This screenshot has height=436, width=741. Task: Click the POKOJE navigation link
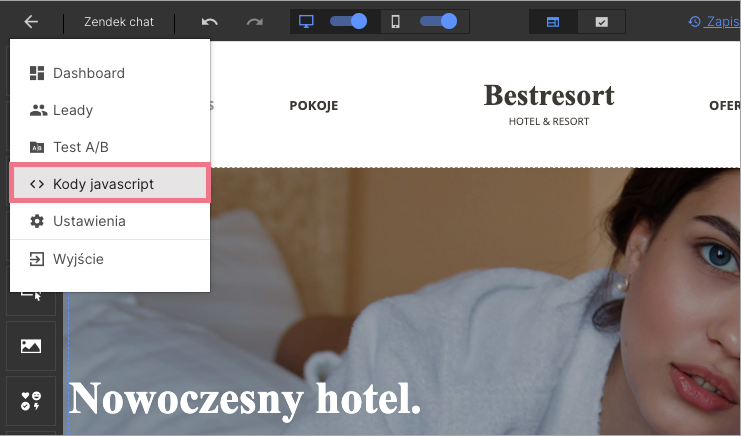314,106
